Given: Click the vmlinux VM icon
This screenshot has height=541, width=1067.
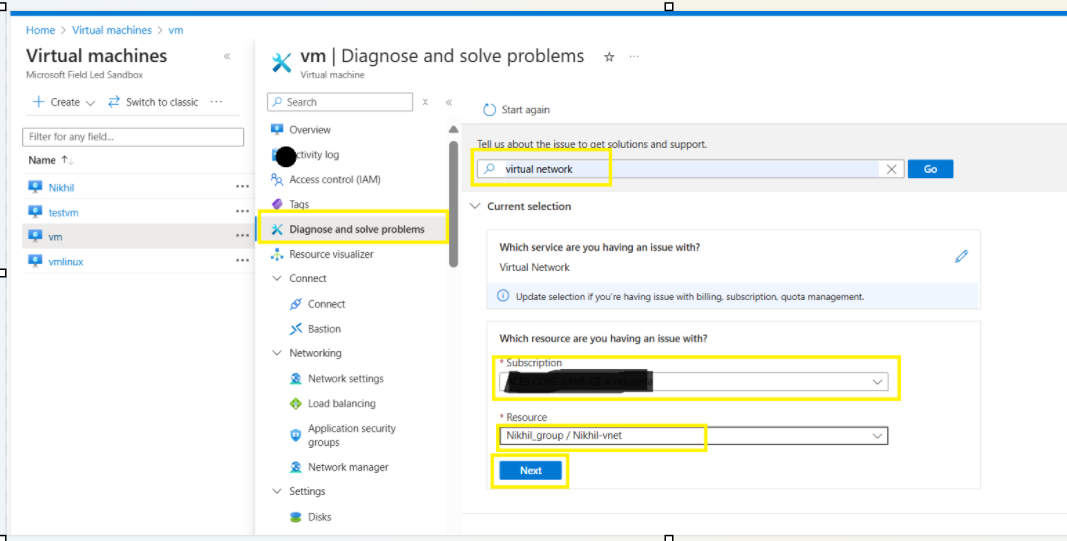Looking at the screenshot, I should [x=35, y=261].
